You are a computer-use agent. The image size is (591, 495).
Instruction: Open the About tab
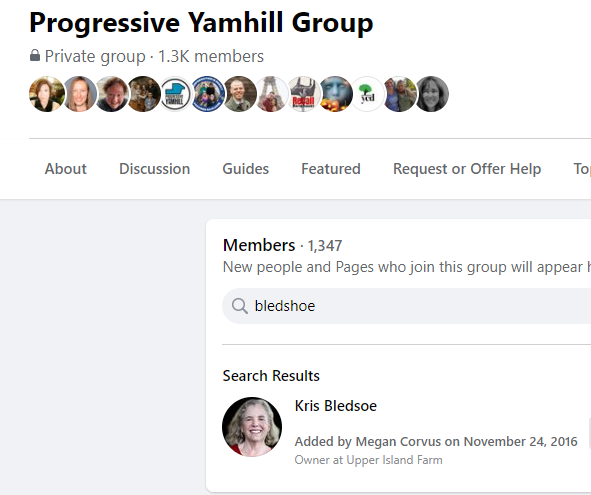pyautogui.click(x=66, y=169)
